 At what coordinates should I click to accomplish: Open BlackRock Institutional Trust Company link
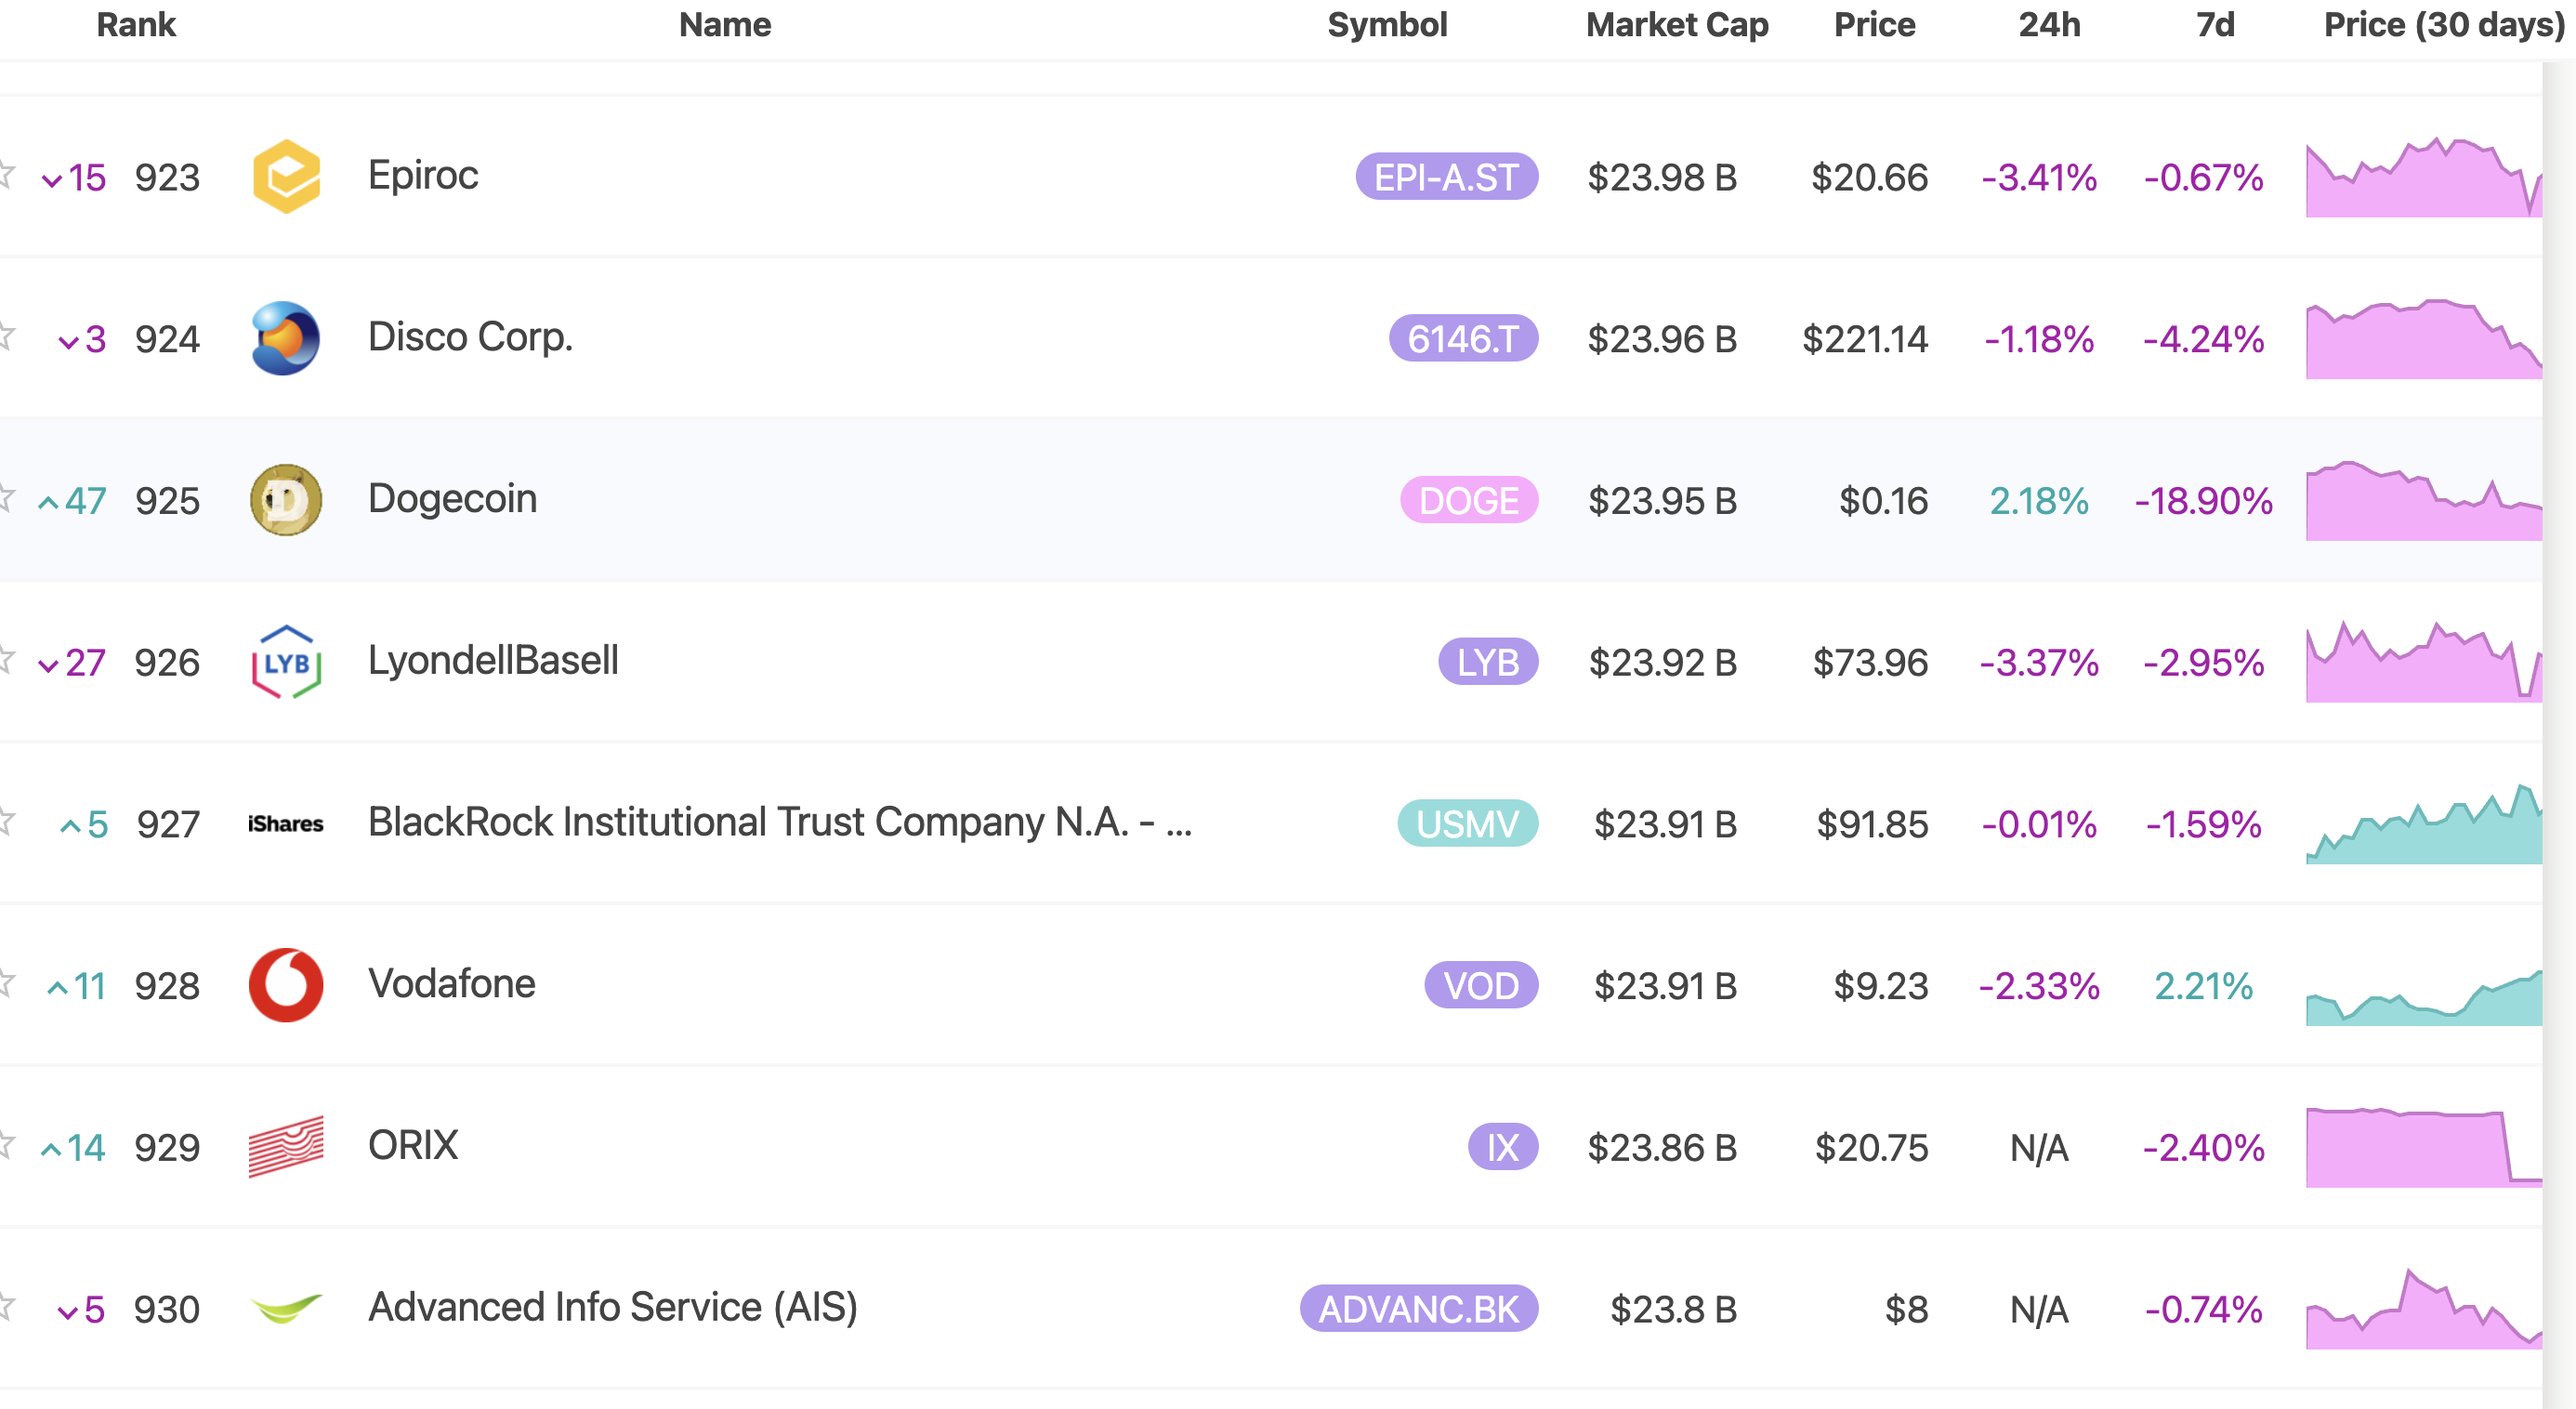pos(780,823)
